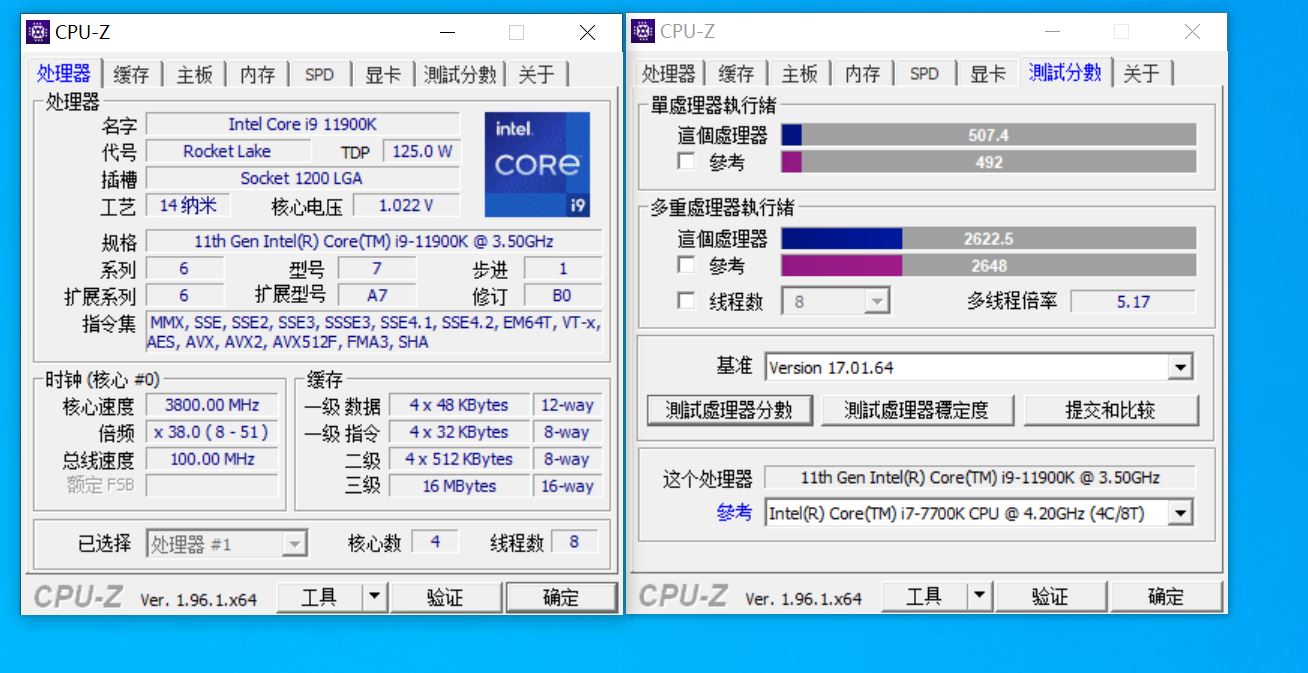The image size is (1308, 673).
Task: Open the SPD tab in right window
Action: click(x=924, y=72)
